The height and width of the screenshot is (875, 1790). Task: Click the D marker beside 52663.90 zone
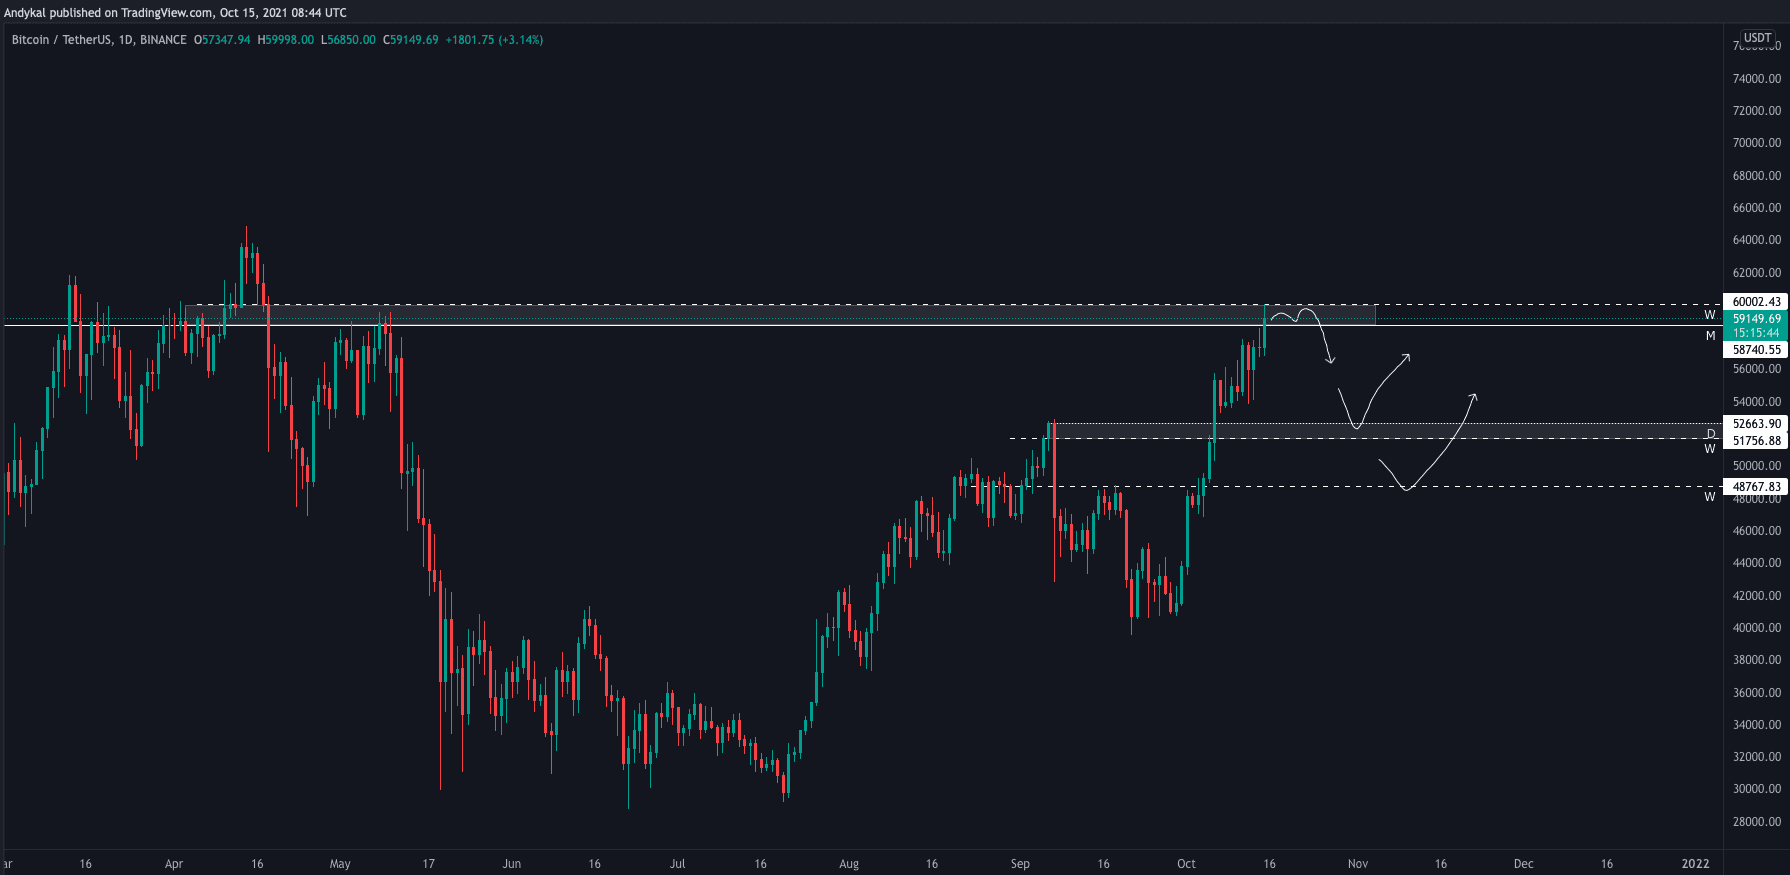click(1710, 433)
